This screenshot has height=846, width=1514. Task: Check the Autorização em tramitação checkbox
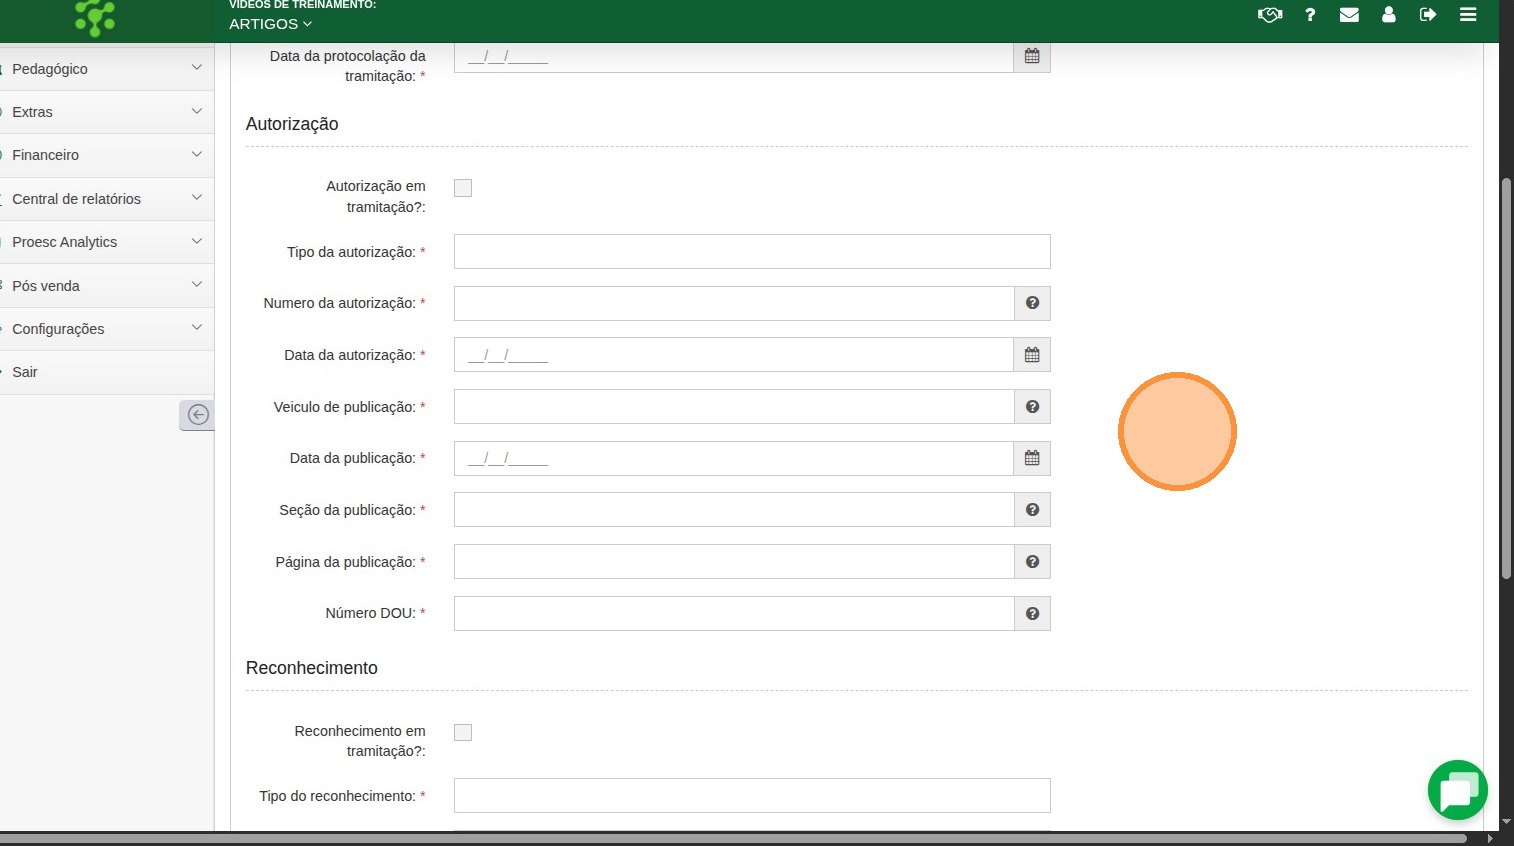[463, 188]
